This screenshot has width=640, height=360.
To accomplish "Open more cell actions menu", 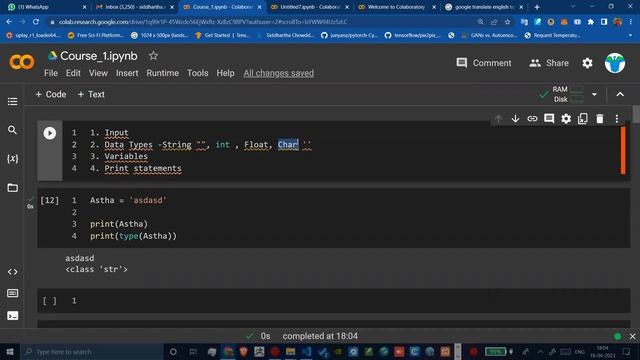I will pos(617,119).
